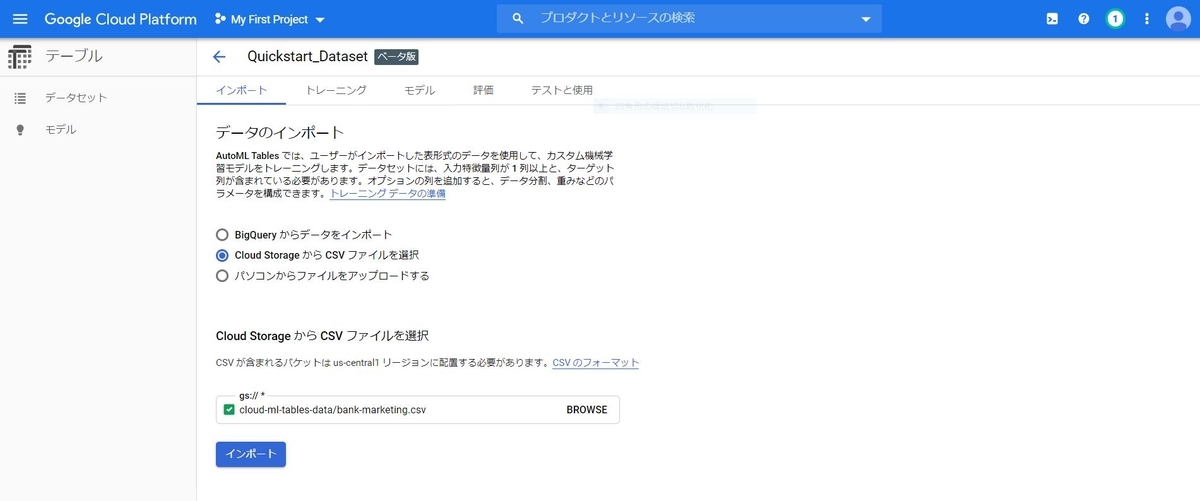Screen dimensions: 1200x501
Task: Click the blue インポート button
Action: [x=251, y=454]
